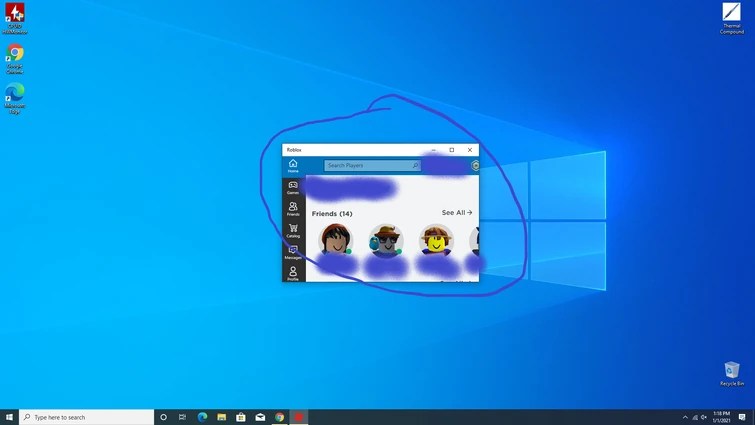Open File Explorer from the taskbar
Image resolution: width=755 pixels, height=425 pixels.
point(221,417)
